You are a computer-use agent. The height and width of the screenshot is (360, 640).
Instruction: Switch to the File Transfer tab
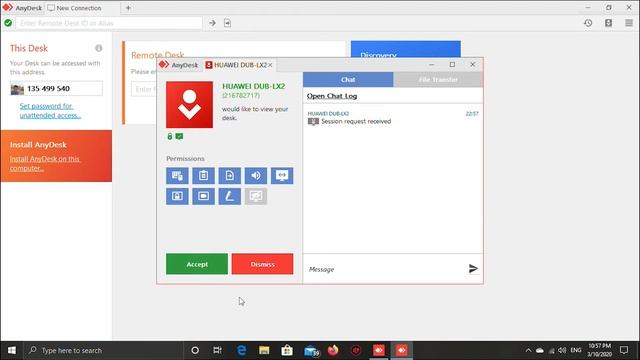coord(438,80)
